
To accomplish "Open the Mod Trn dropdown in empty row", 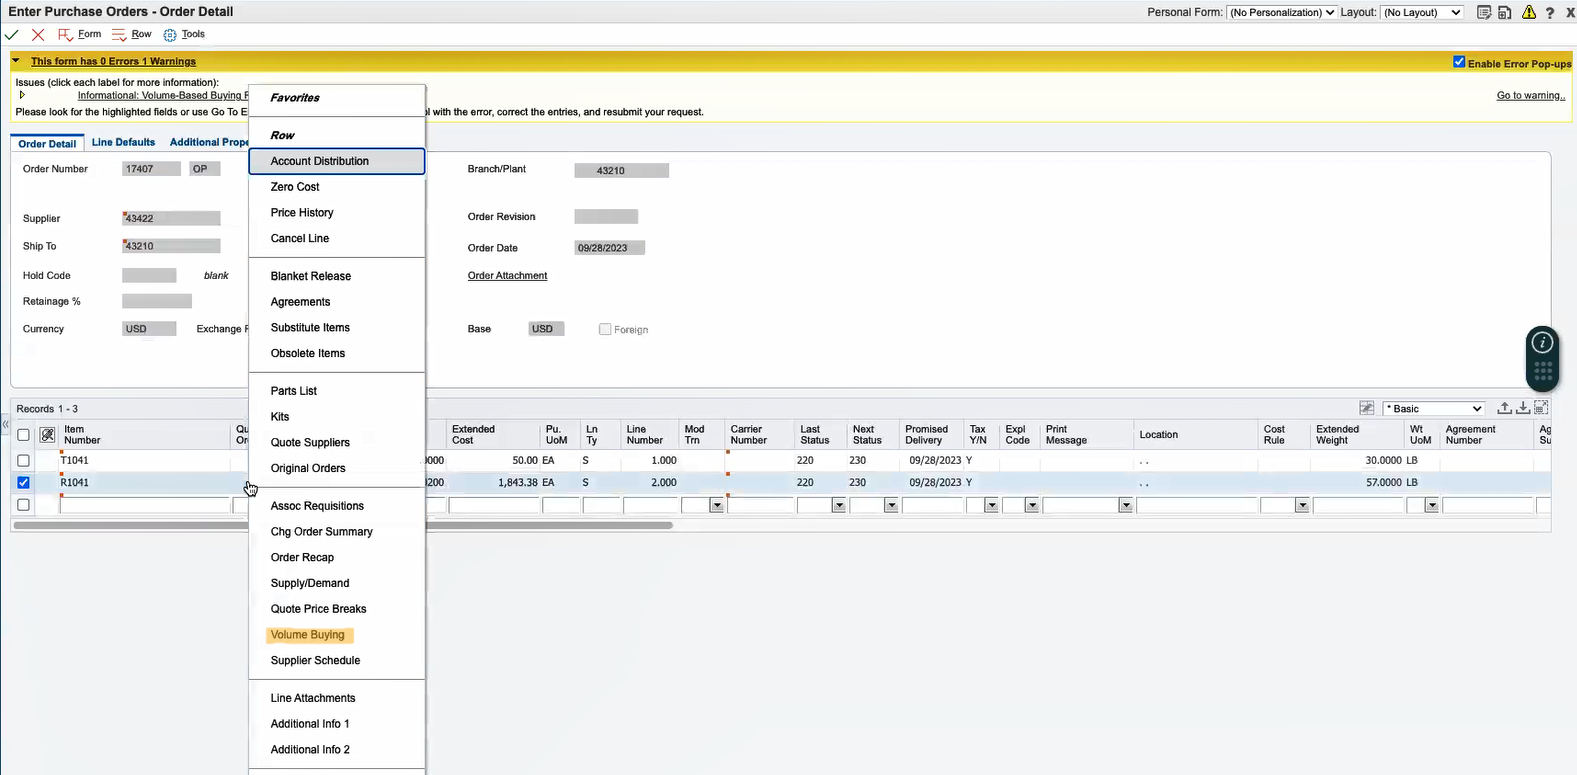I will pos(716,506).
